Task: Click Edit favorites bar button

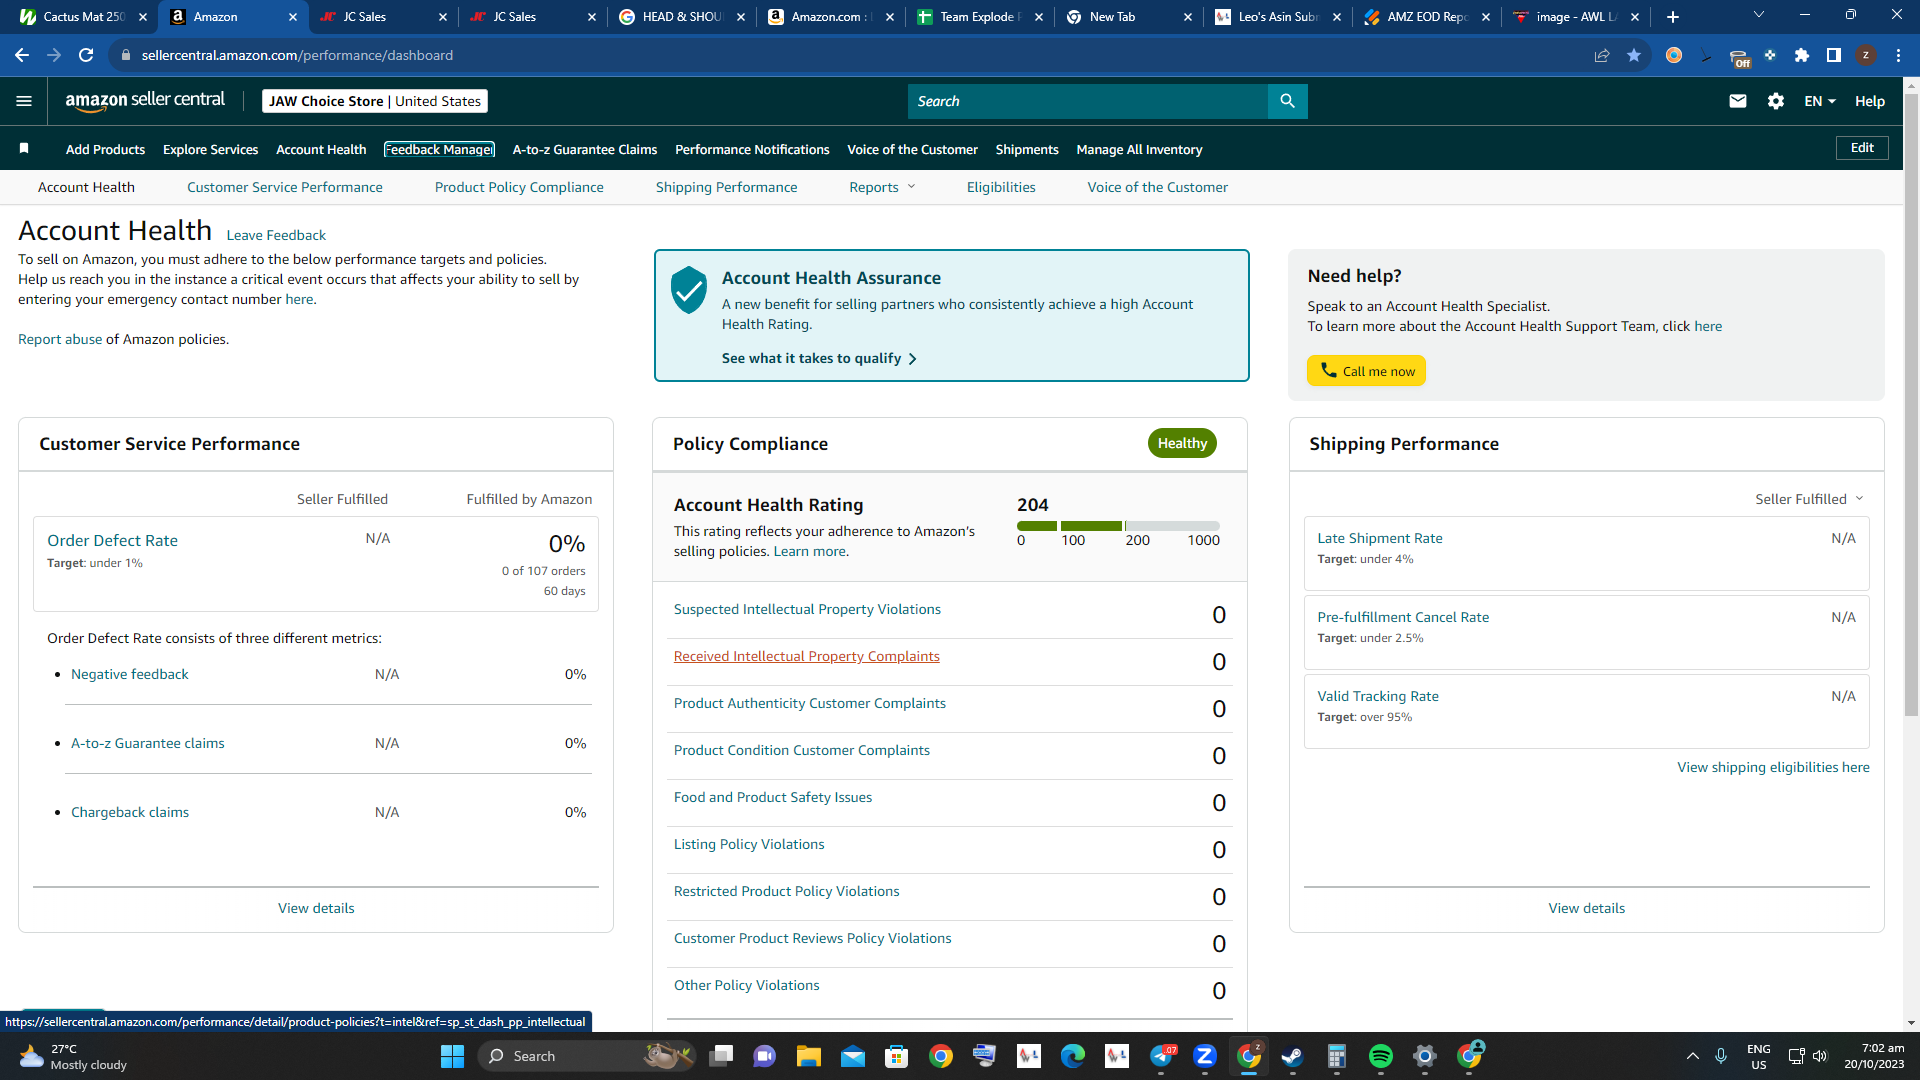Action: coord(1862,148)
